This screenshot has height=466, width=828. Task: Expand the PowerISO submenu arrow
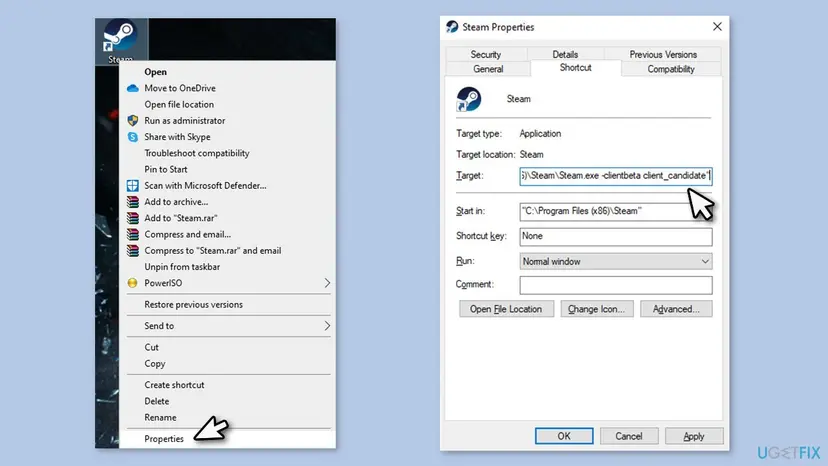(327, 283)
